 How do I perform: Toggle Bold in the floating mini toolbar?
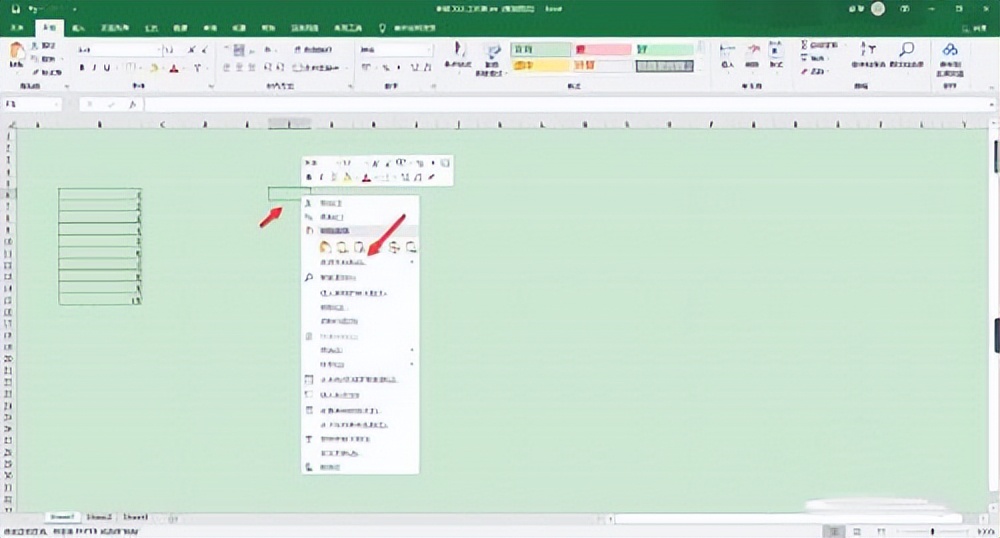309,177
